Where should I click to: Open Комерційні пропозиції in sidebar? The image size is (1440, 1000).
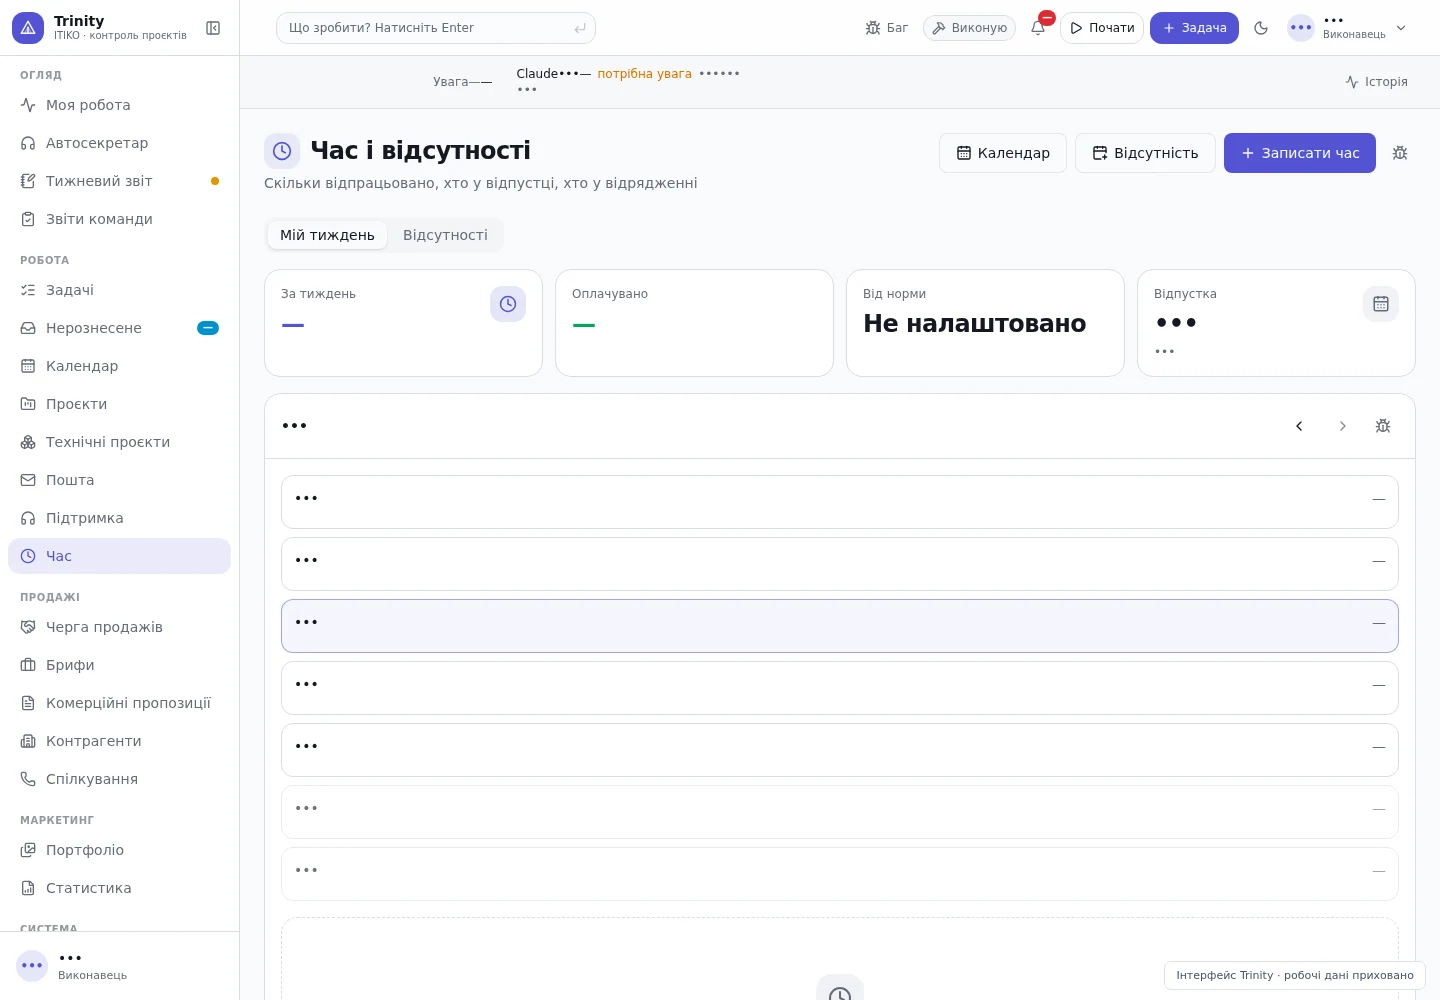tap(119, 703)
